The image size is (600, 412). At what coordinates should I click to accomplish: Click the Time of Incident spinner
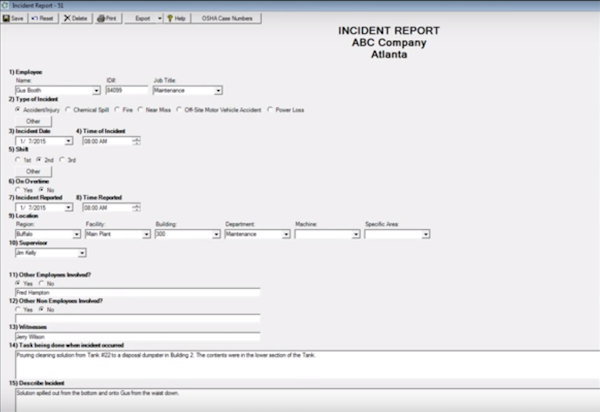[136, 141]
